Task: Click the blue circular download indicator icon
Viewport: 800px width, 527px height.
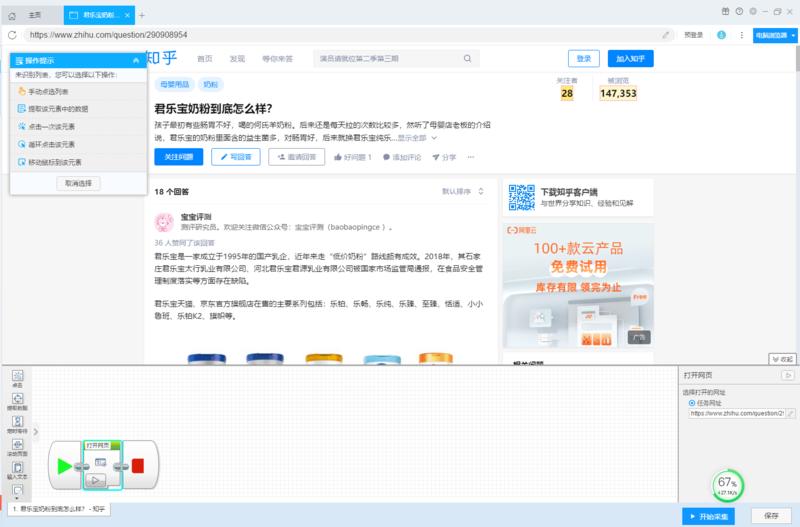Action: click(x=721, y=35)
